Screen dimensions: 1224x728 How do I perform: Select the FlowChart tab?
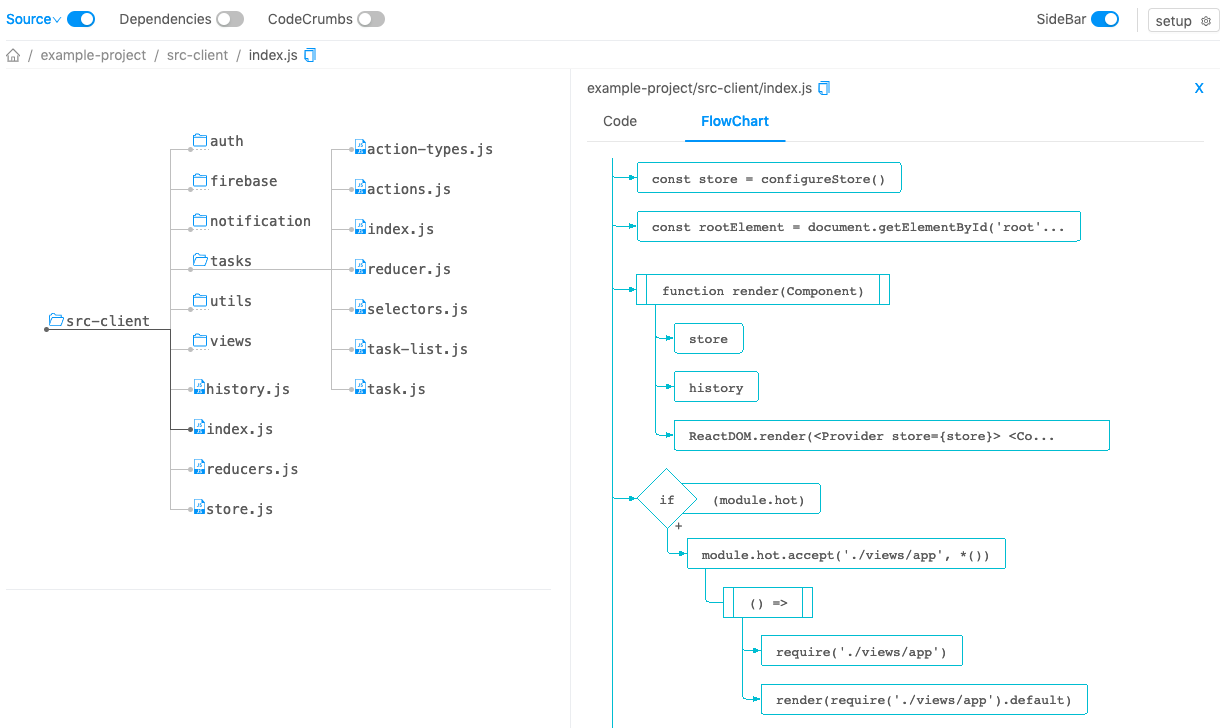[735, 121]
